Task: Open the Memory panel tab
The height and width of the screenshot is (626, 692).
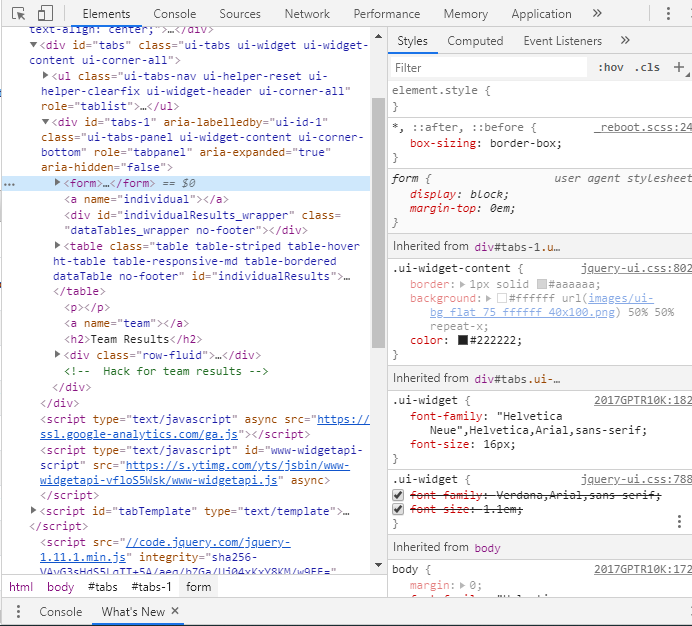Action: (466, 14)
